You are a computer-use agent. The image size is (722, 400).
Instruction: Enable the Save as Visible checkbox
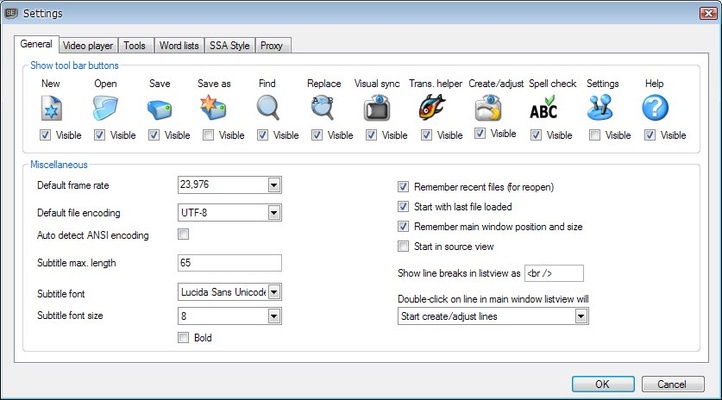point(208,135)
